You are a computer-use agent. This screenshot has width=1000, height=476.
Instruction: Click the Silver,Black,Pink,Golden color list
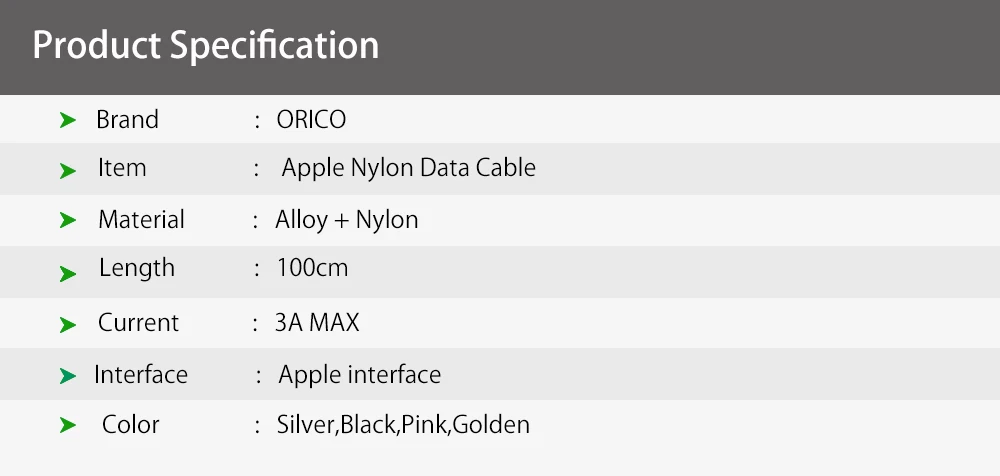(x=403, y=425)
